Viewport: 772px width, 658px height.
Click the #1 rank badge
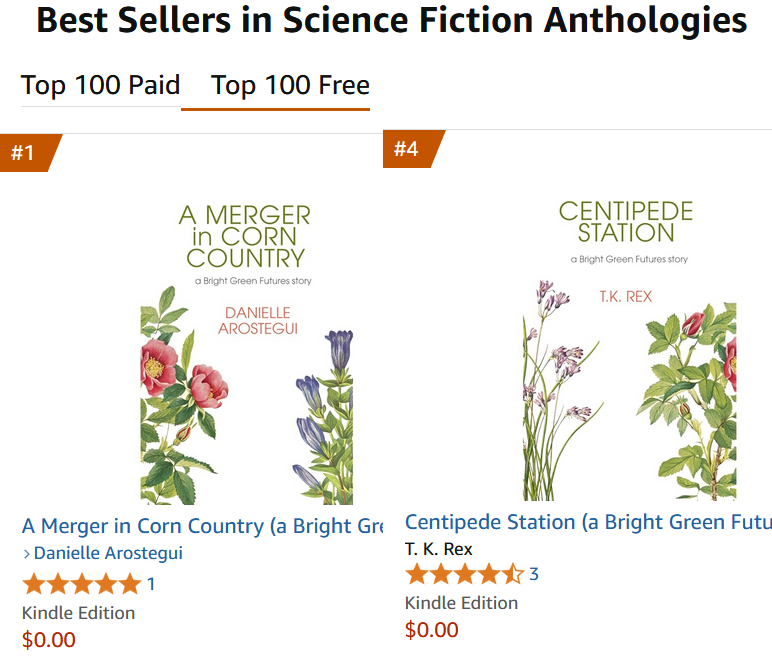coord(24,153)
